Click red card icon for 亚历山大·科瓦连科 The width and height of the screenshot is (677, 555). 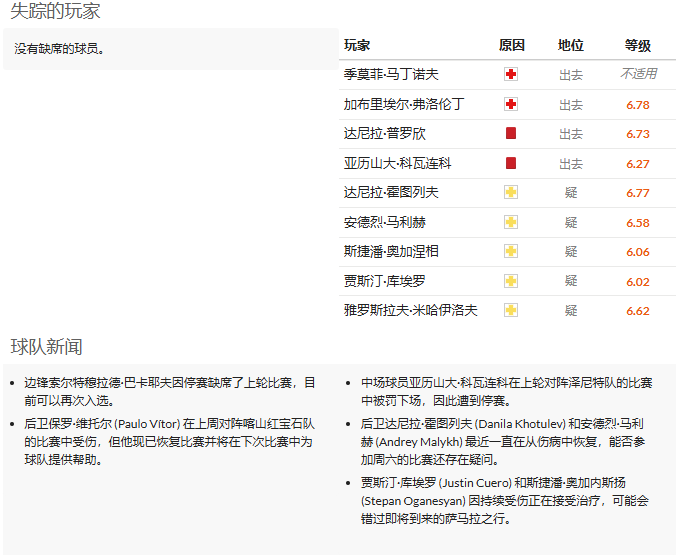coord(511,163)
